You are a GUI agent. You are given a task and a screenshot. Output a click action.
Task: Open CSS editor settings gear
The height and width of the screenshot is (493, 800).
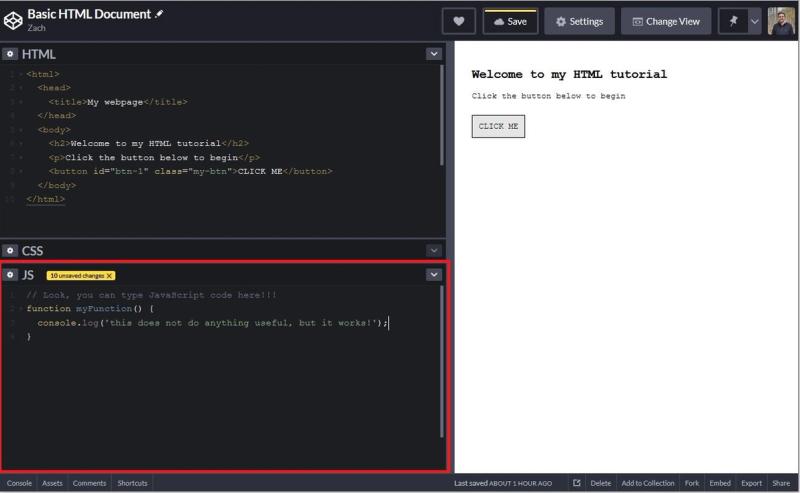[10, 251]
